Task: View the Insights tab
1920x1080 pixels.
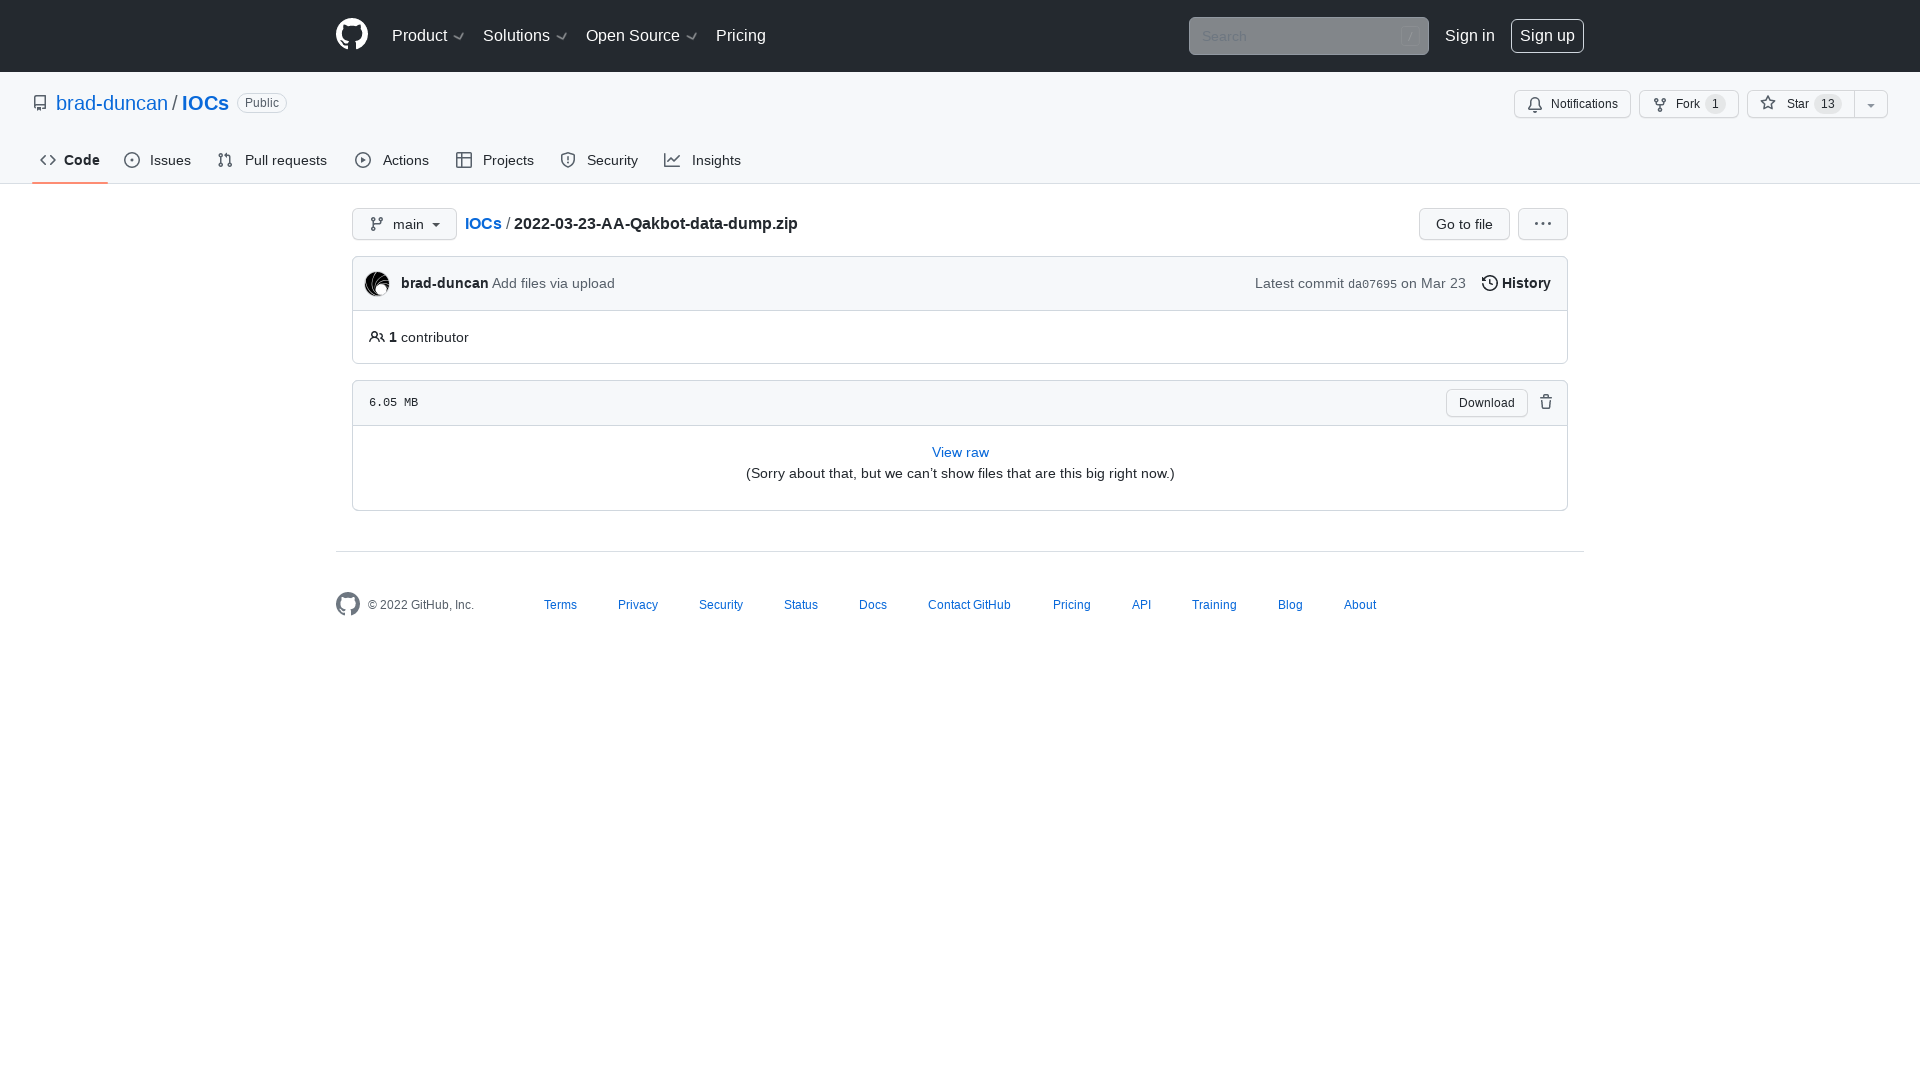Action: coord(703,160)
